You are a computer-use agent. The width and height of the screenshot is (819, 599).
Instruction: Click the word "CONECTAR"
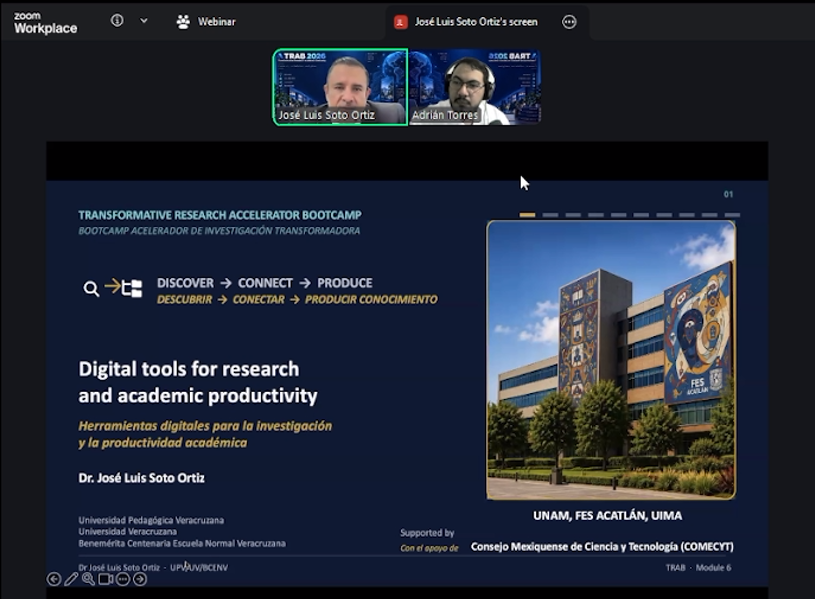pos(259,300)
